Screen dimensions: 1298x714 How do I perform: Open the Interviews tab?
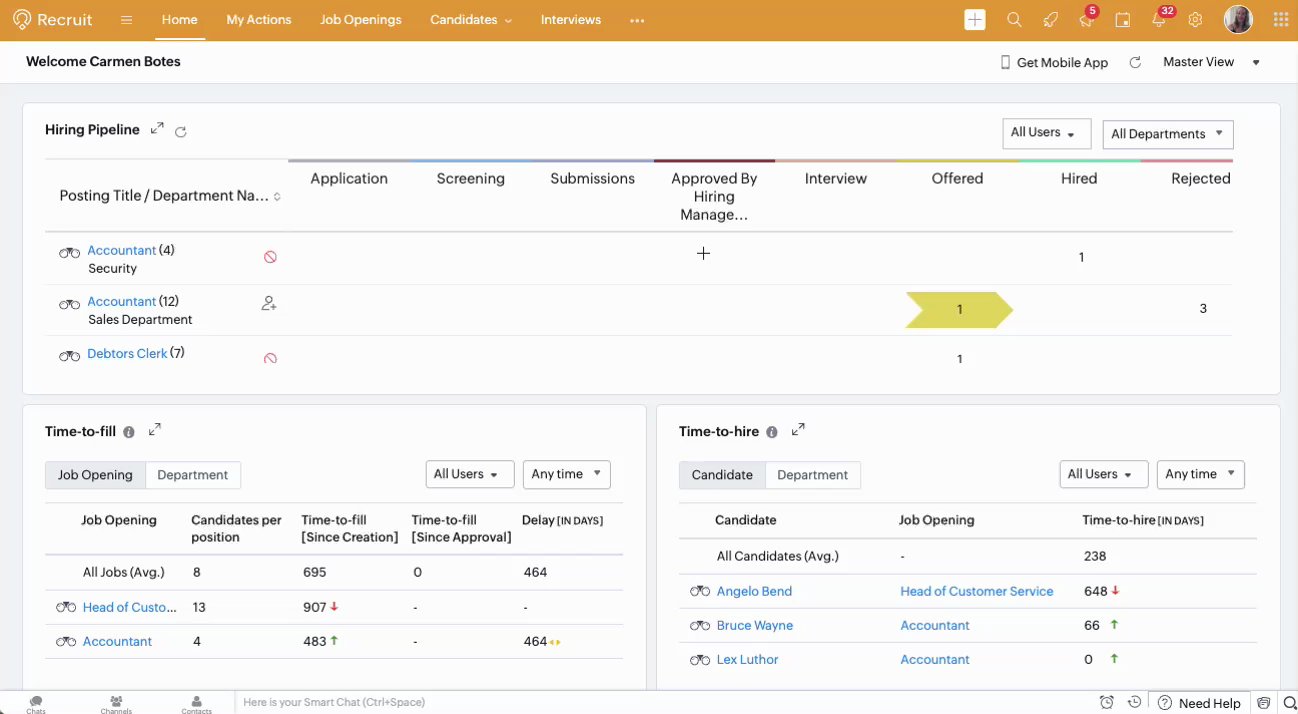click(x=571, y=20)
